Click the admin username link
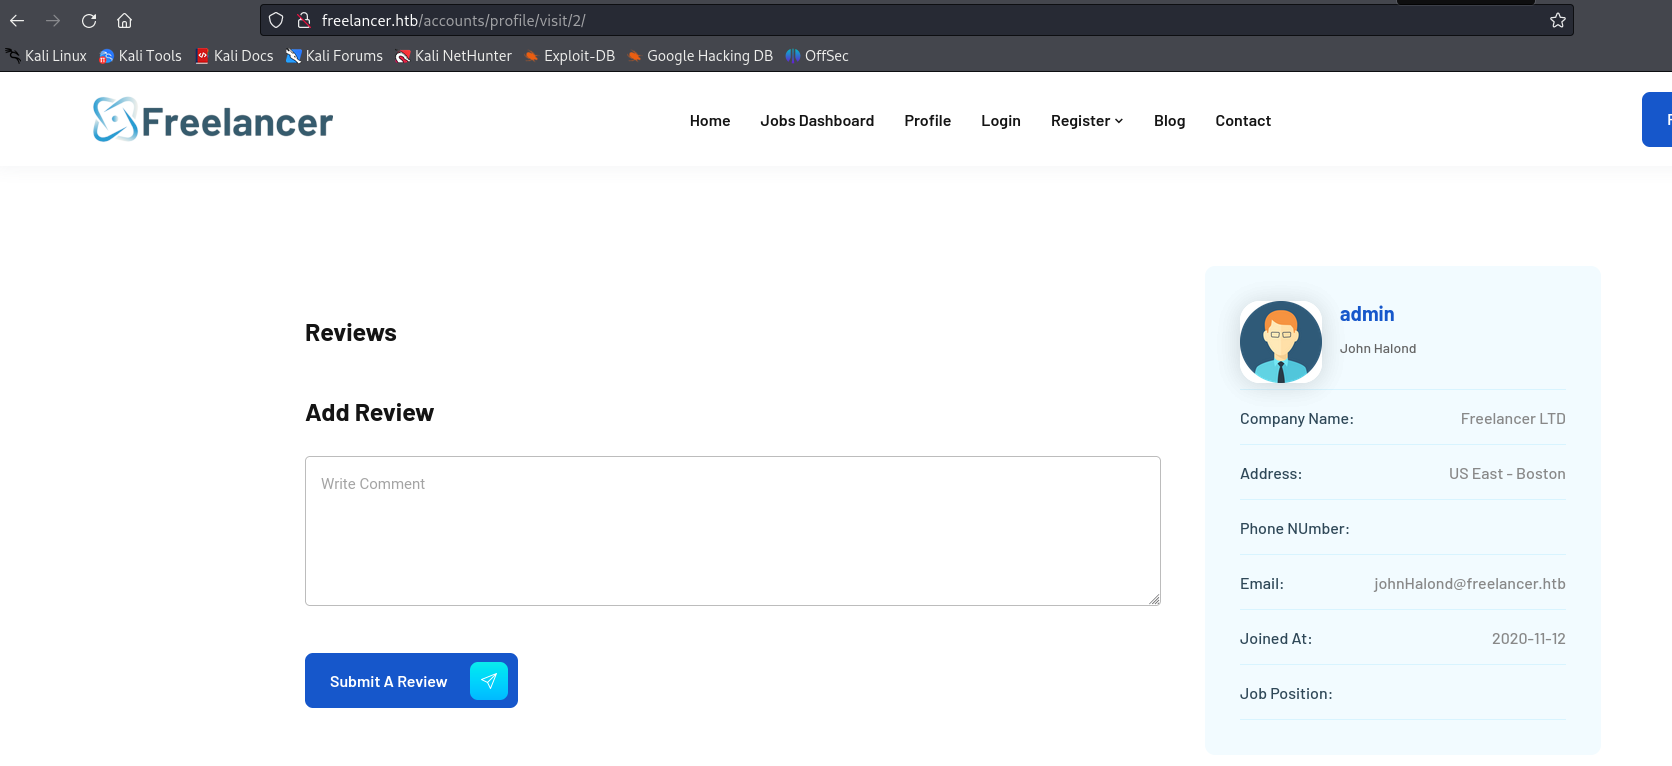The image size is (1672, 766). tap(1366, 314)
